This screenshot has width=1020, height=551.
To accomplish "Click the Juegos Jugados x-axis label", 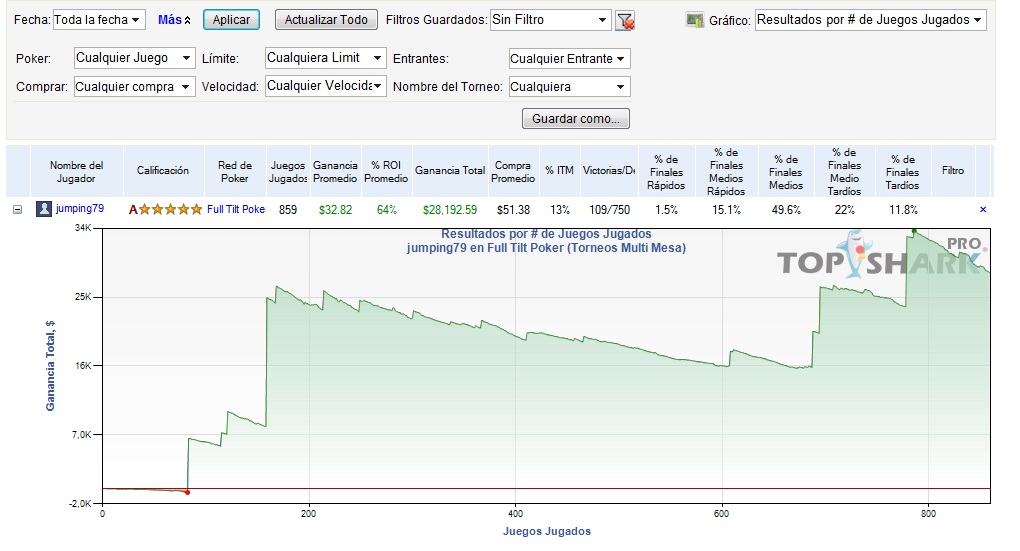I will [x=547, y=531].
